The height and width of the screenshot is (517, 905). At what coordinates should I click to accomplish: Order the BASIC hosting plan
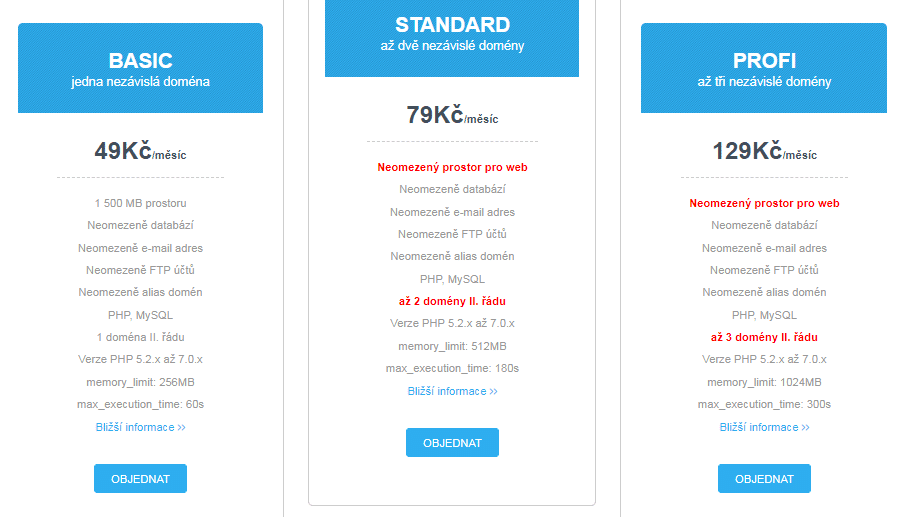(x=140, y=478)
